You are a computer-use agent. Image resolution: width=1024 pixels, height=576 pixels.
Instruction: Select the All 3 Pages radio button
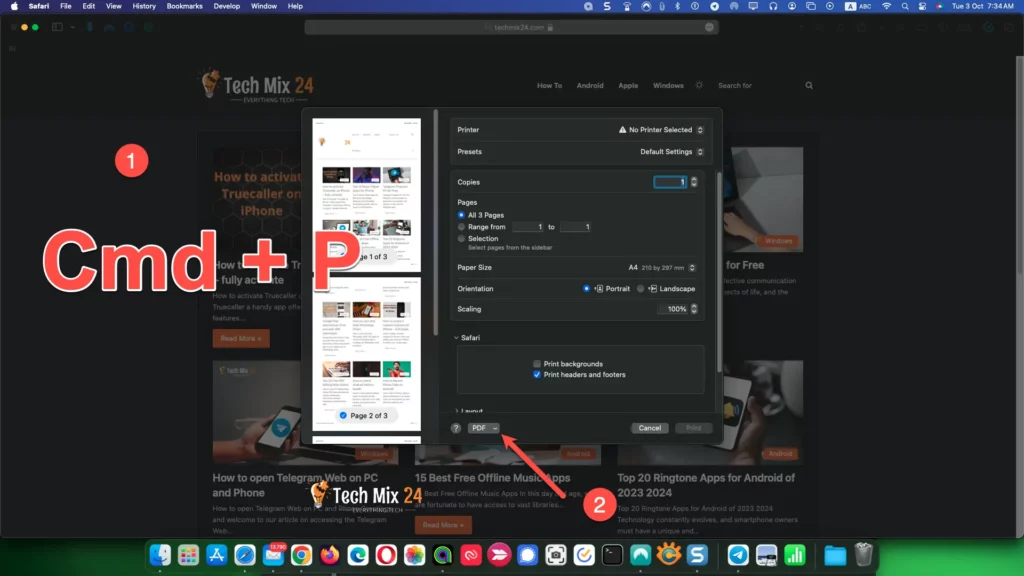tap(461, 215)
